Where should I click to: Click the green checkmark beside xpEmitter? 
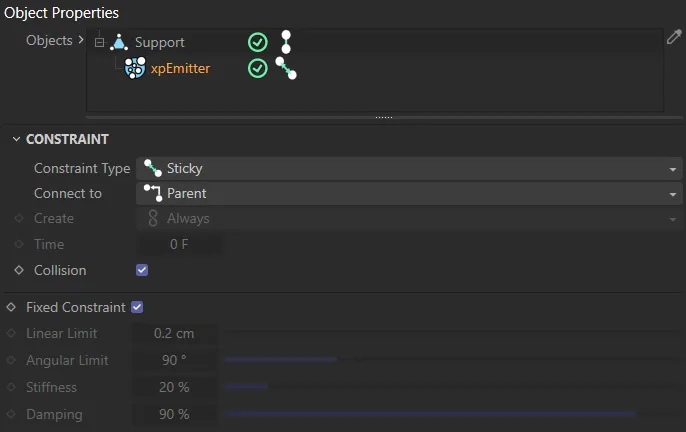258,69
